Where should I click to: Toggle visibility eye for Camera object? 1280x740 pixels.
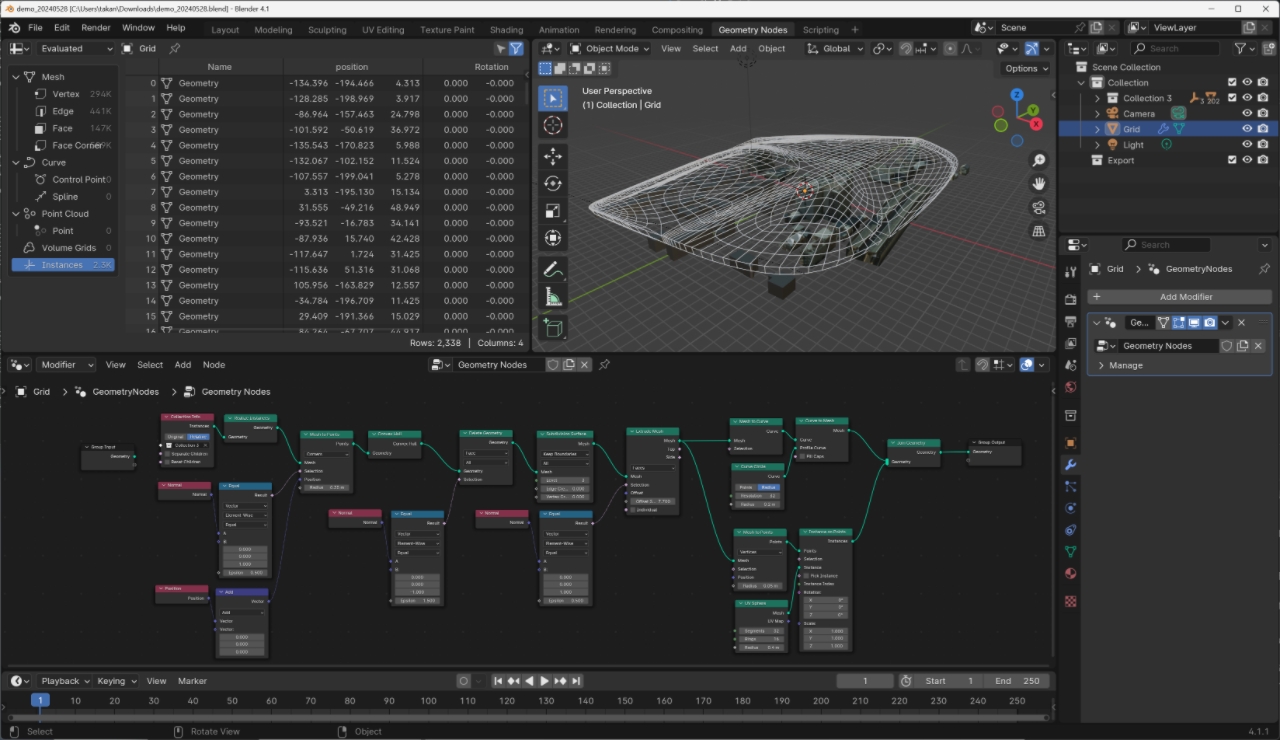tap(1248, 114)
